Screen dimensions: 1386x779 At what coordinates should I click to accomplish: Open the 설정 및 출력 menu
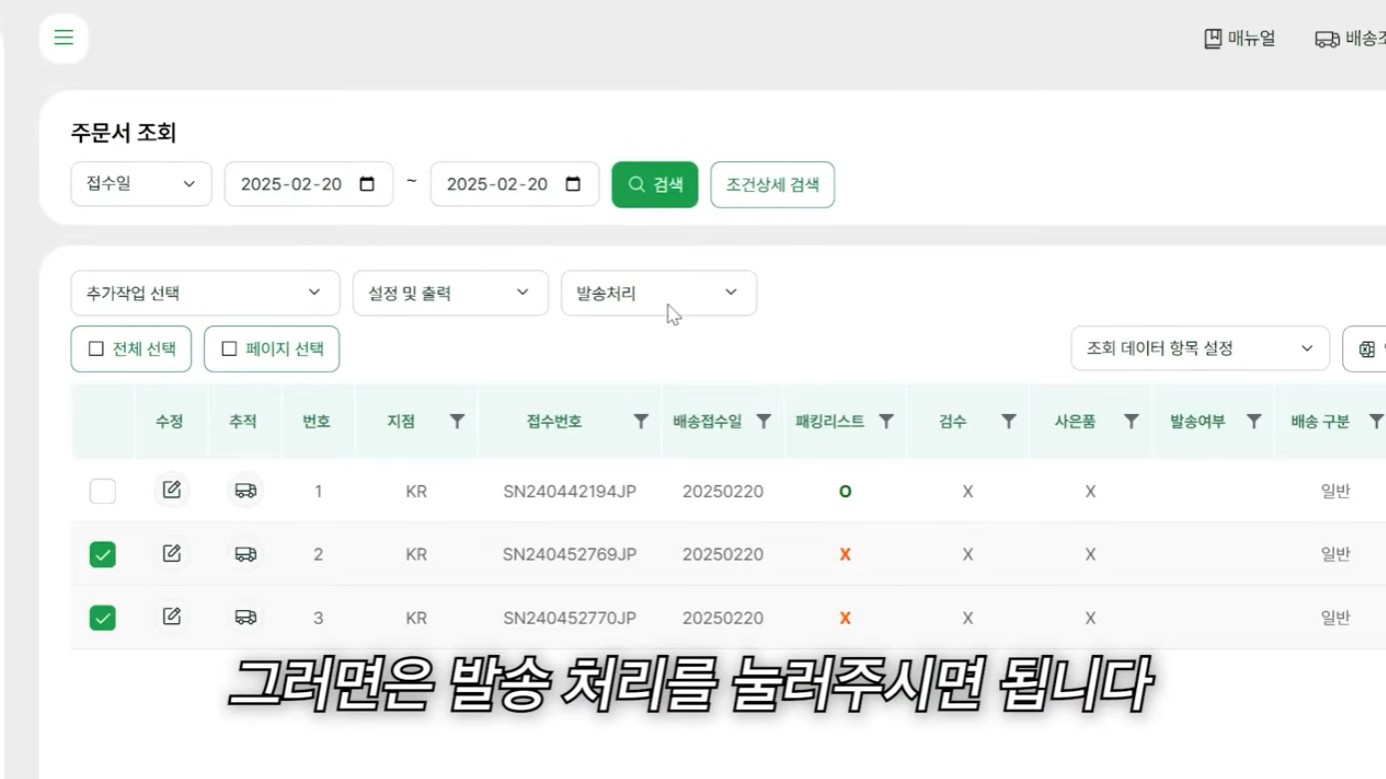coord(450,293)
